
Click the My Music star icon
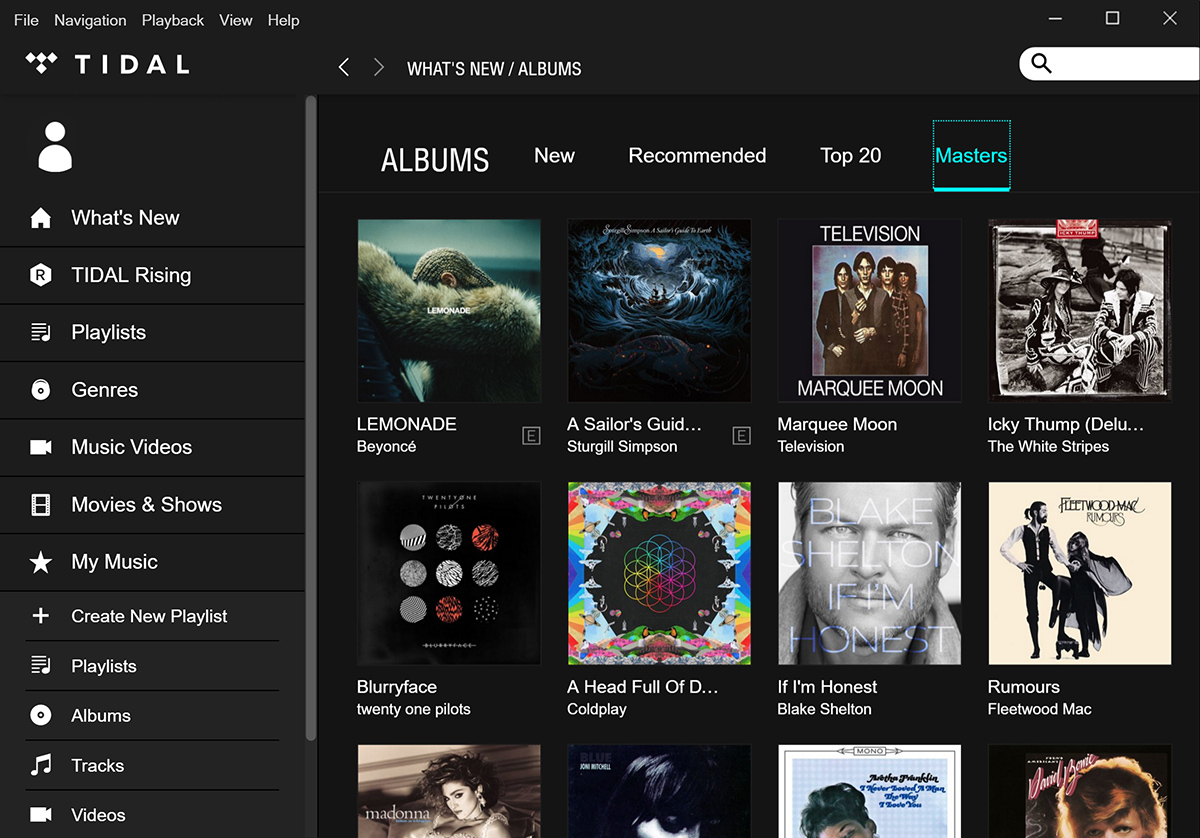click(x=41, y=562)
